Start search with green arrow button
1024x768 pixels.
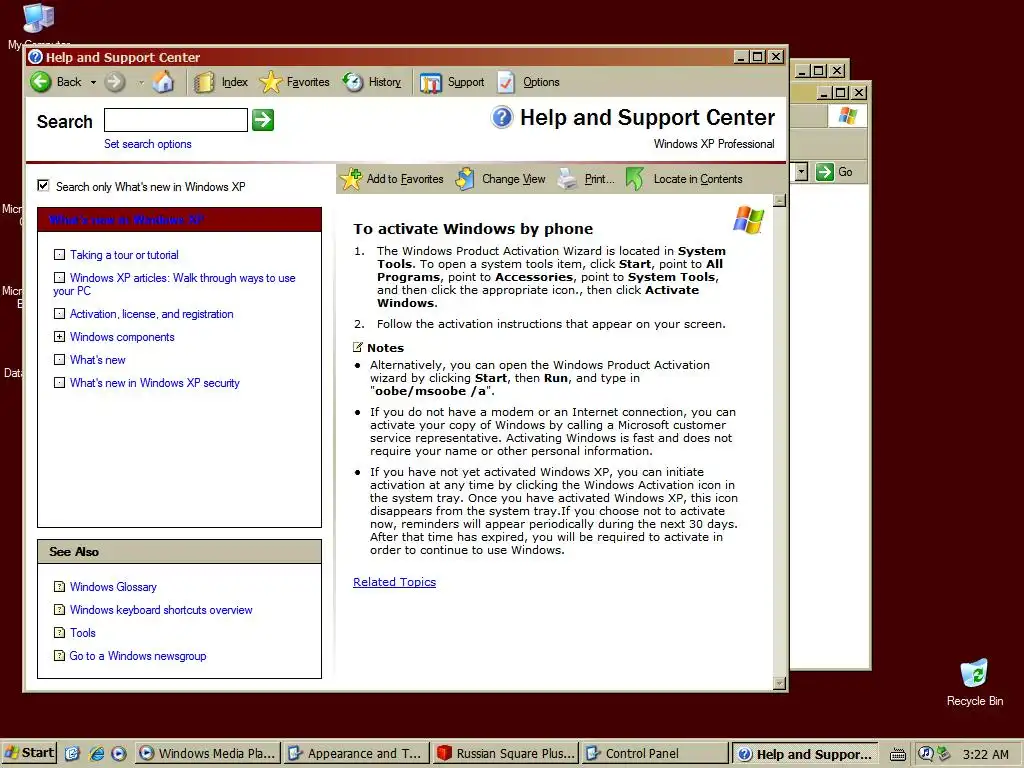click(x=263, y=120)
